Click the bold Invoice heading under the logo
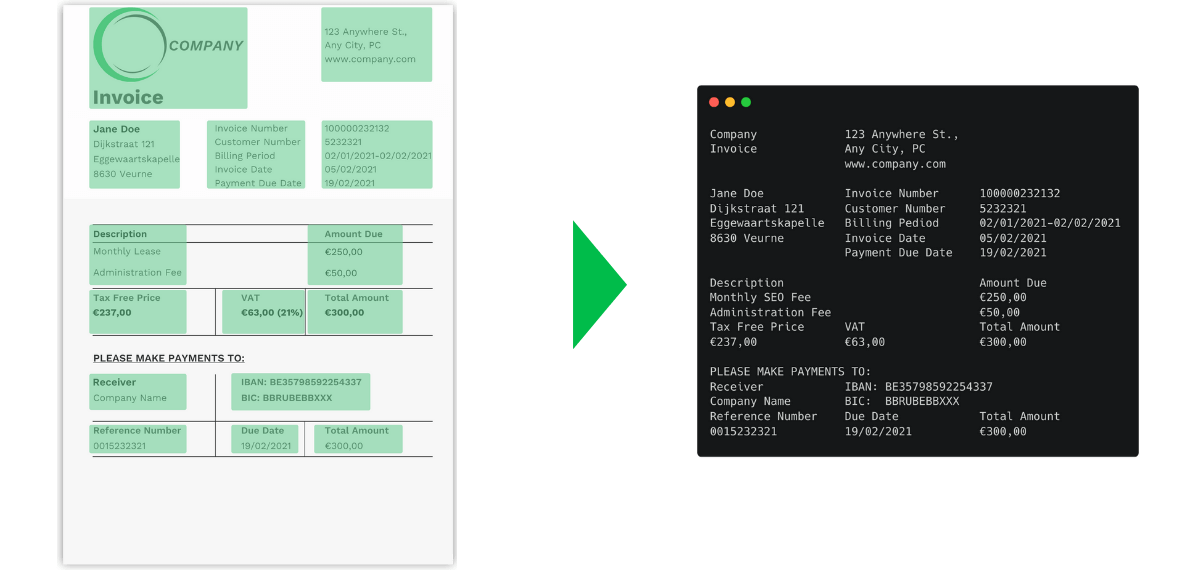 click(x=128, y=97)
